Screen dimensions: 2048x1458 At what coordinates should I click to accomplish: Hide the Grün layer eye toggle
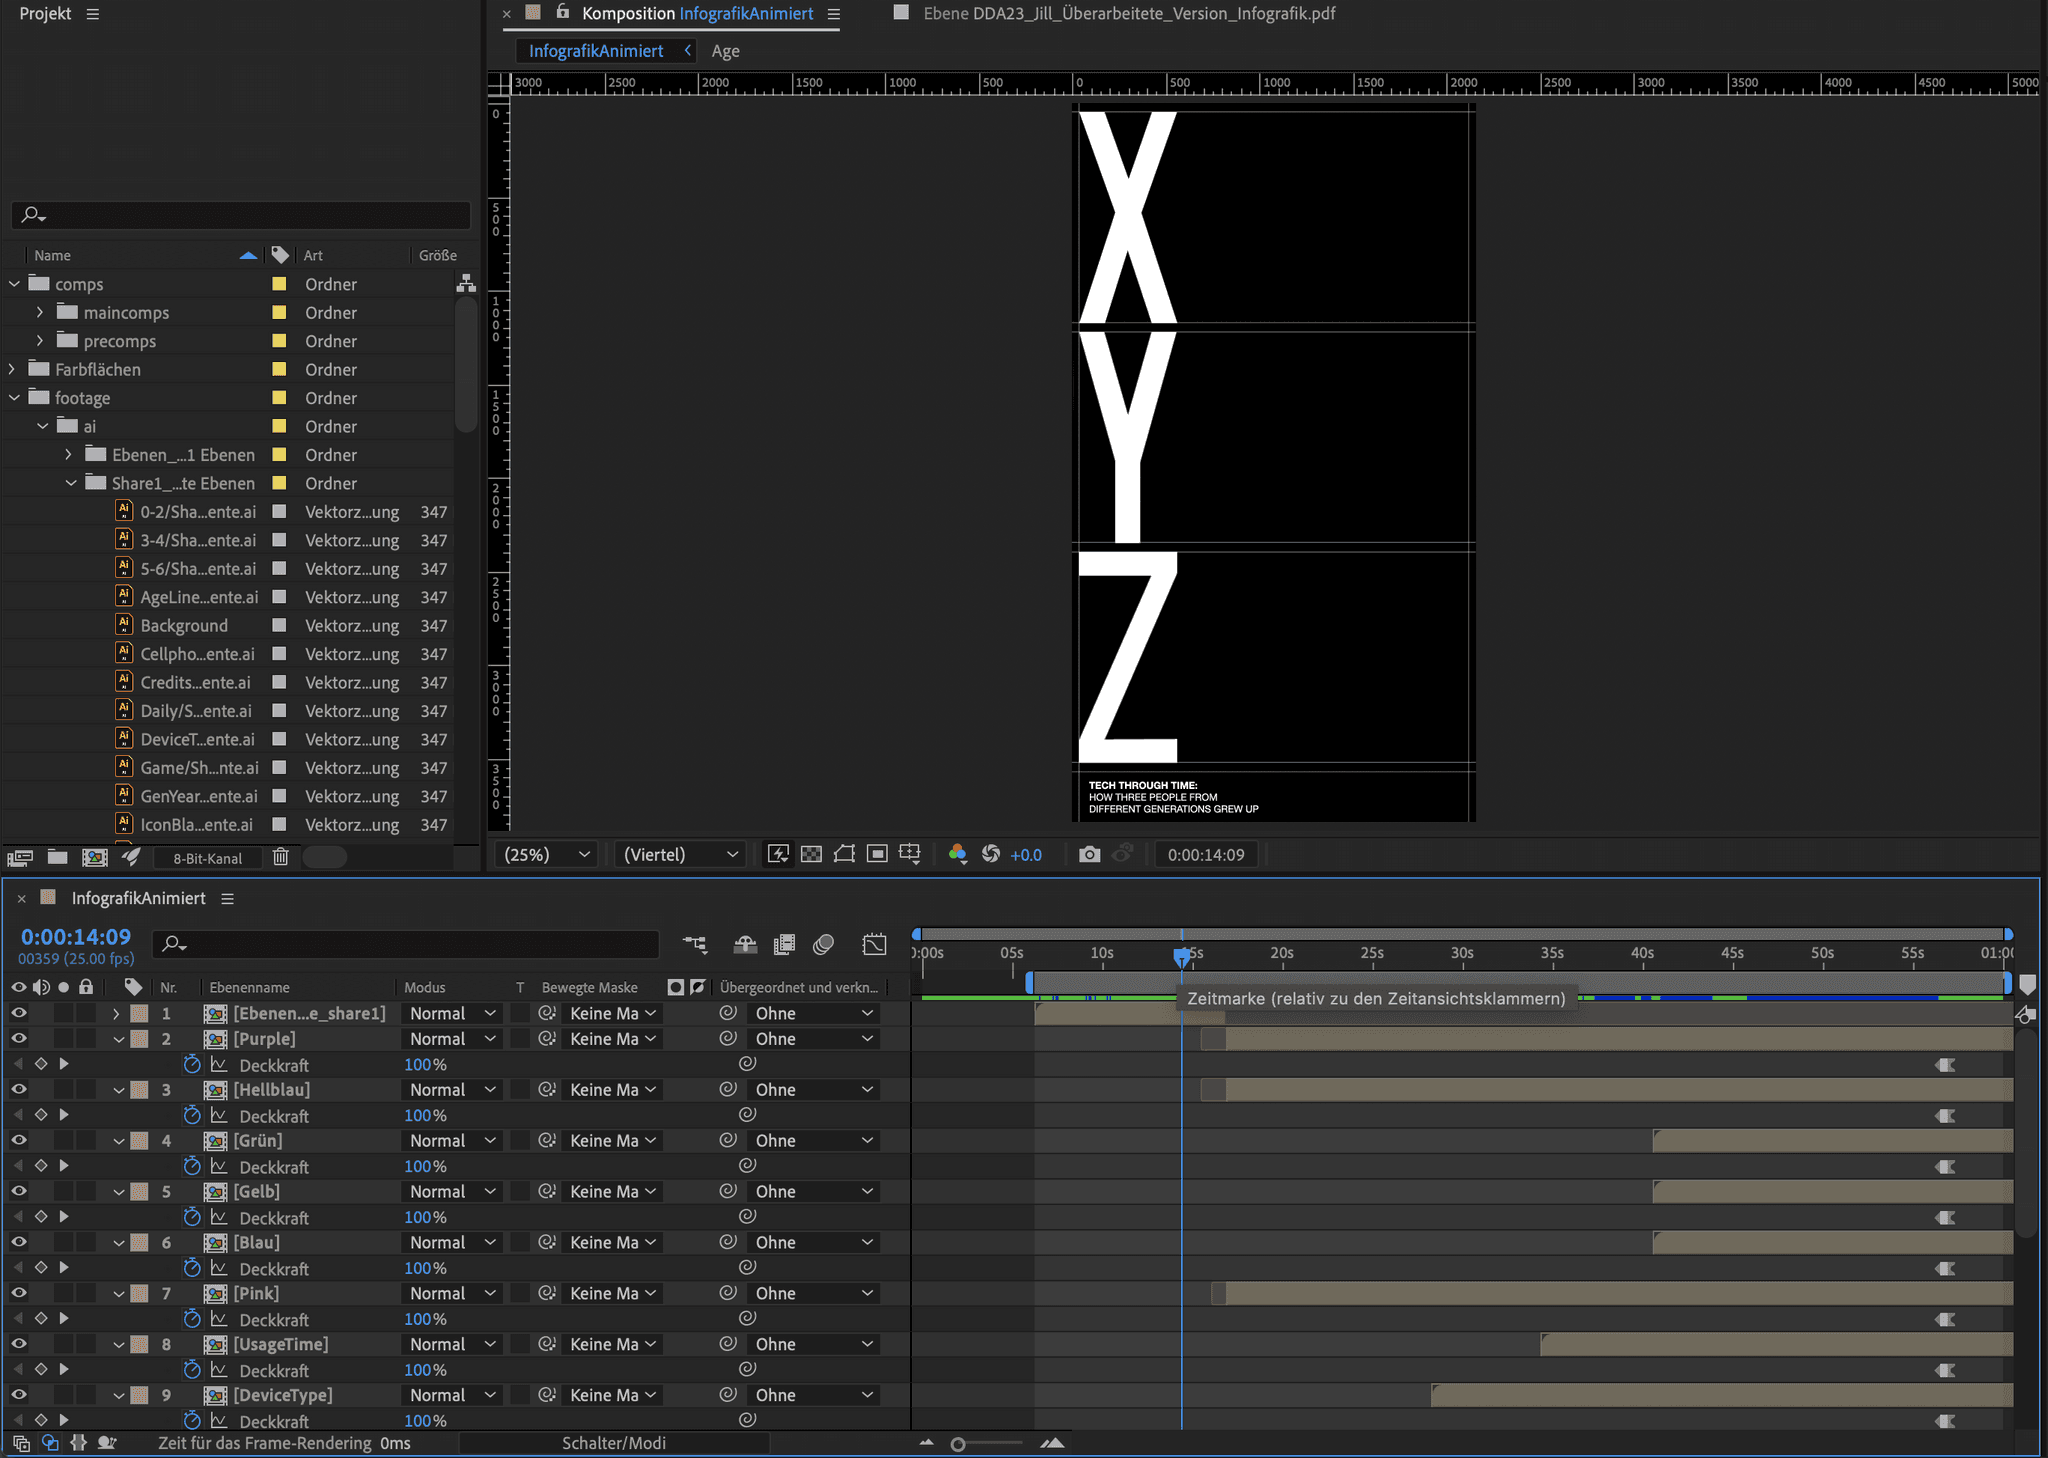click(19, 1141)
